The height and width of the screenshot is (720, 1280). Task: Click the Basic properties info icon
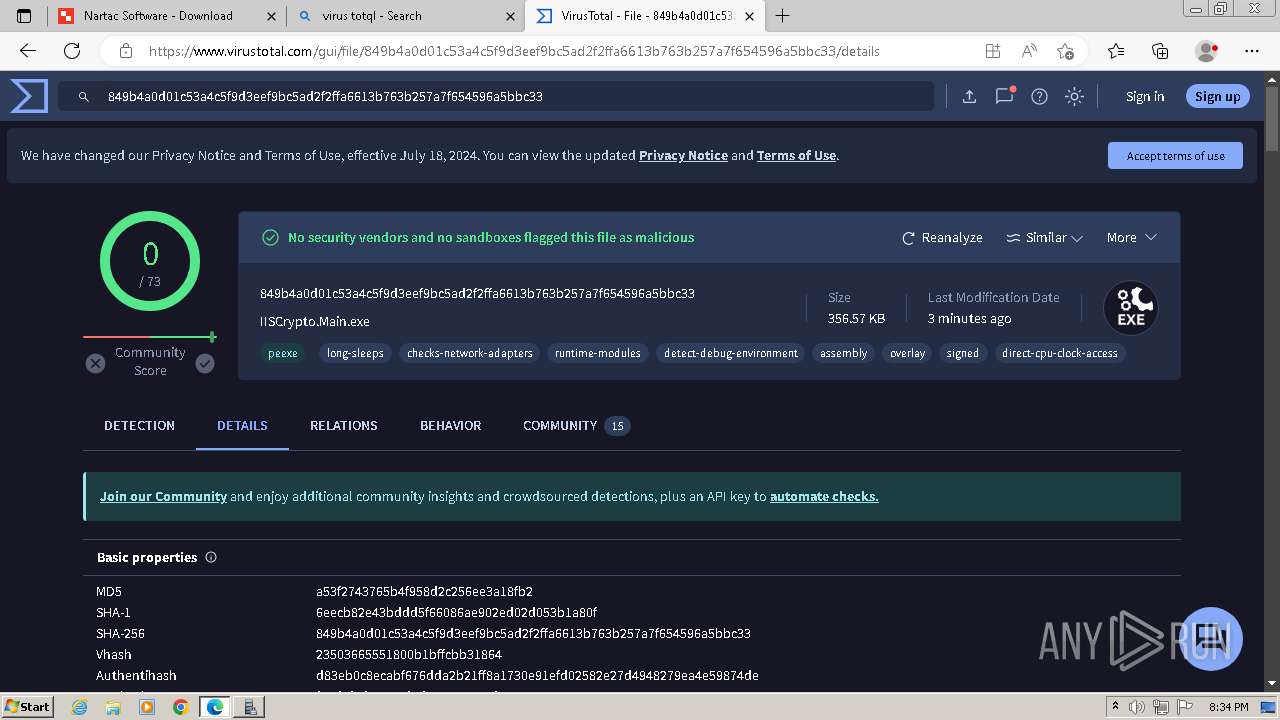pyautogui.click(x=211, y=557)
